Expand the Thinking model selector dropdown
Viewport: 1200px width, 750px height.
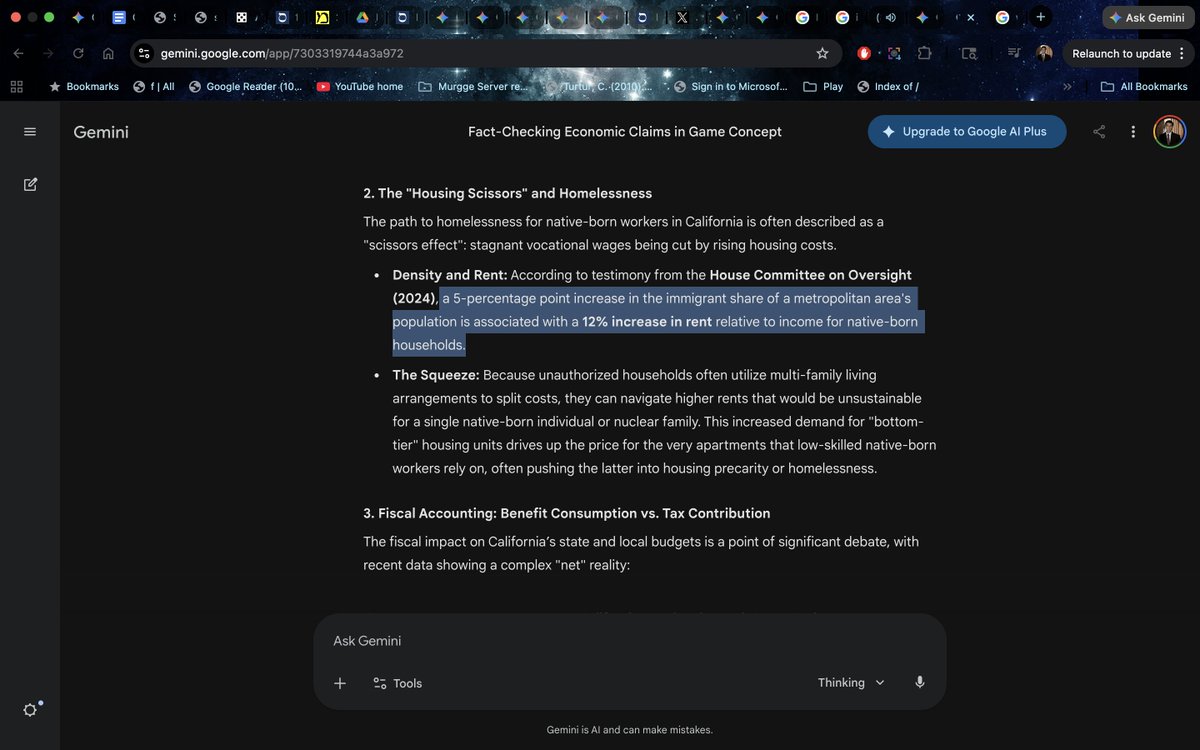pyautogui.click(x=851, y=683)
